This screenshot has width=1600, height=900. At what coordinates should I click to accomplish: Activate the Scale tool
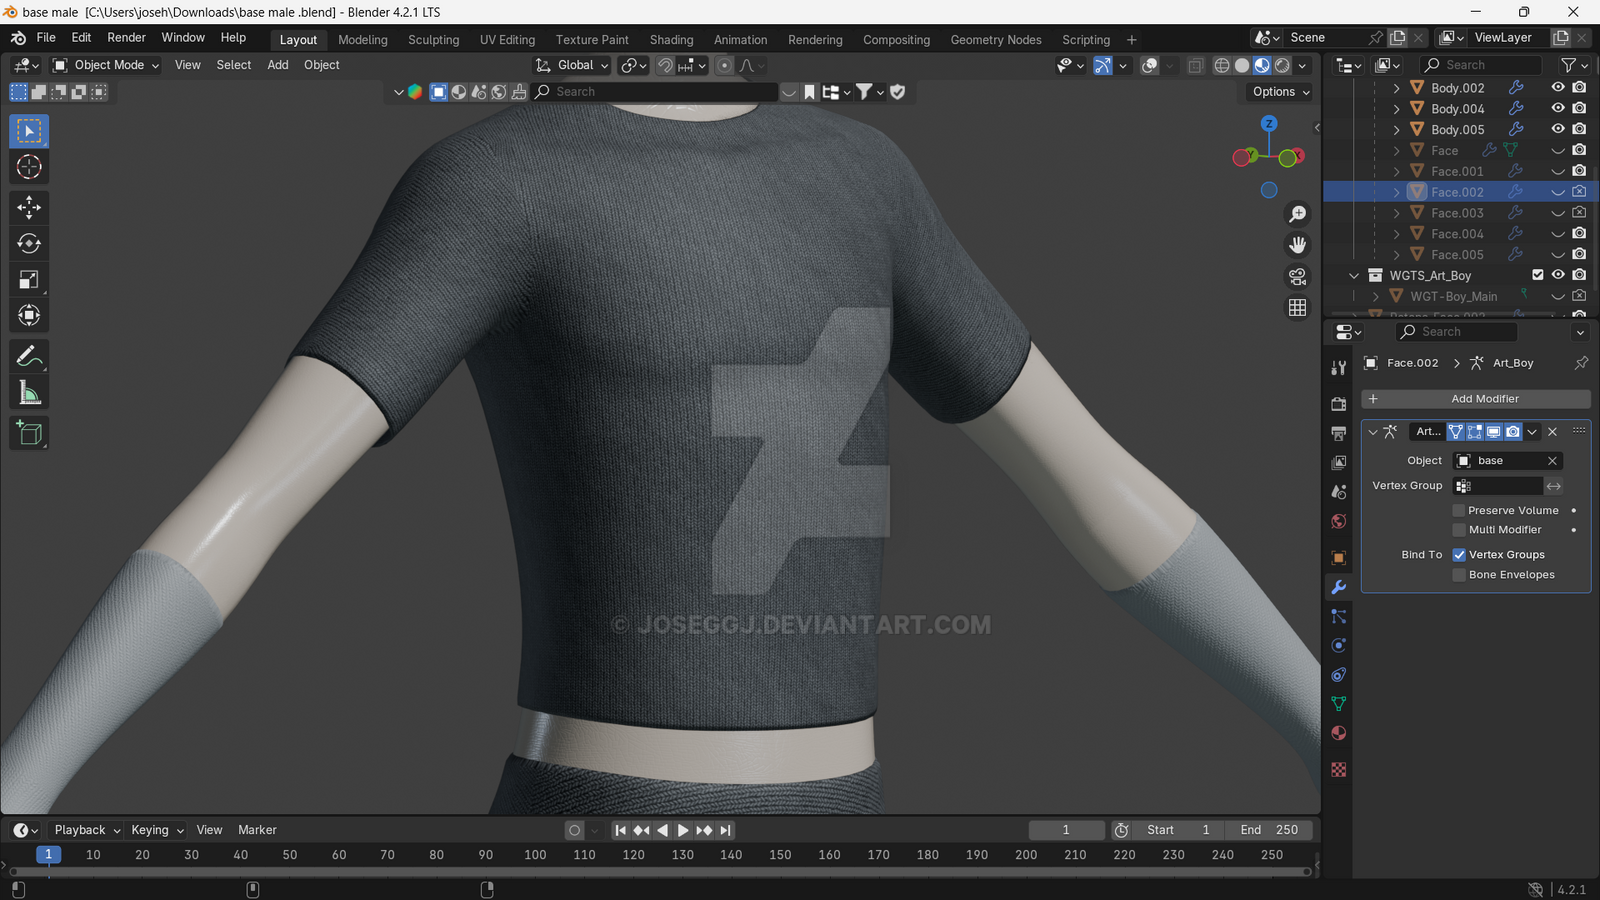pyautogui.click(x=29, y=280)
